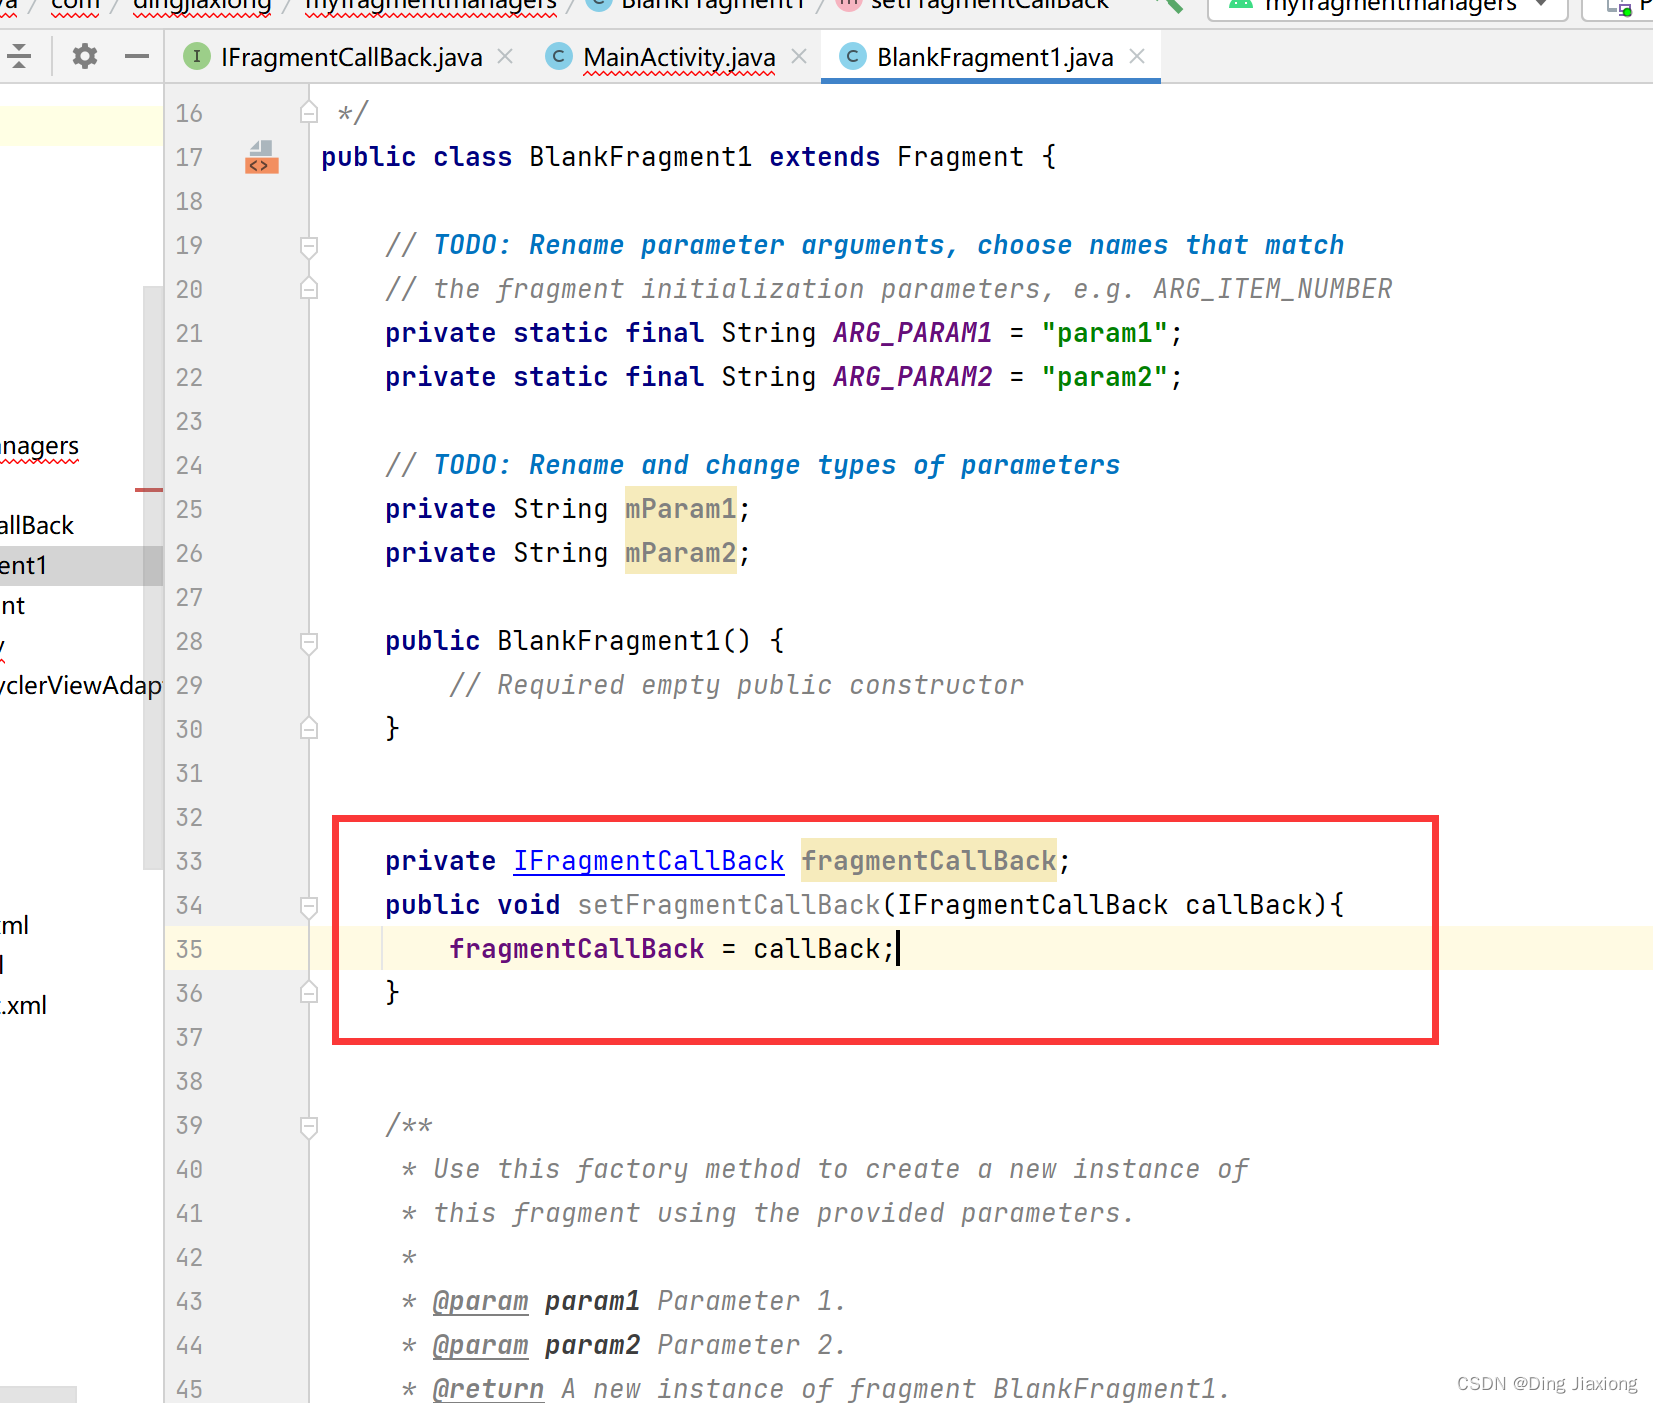Click line number 35 in the gutter
The image size is (1653, 1403).
click(189, 949)
